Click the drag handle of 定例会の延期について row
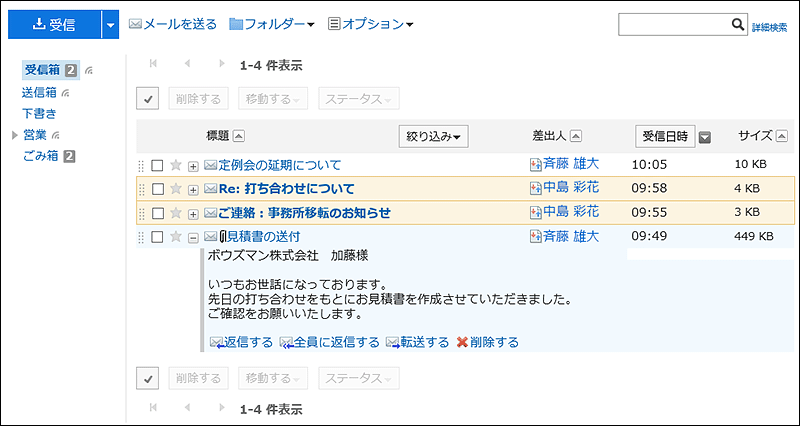Screen dimensions: 800x426 [x=141, y=166]
